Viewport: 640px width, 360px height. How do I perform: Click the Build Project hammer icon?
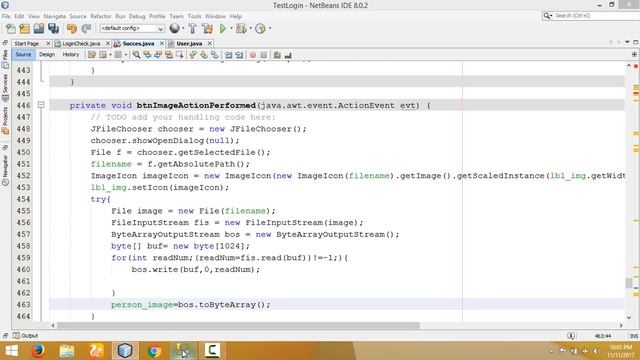[x=193, y=29]
